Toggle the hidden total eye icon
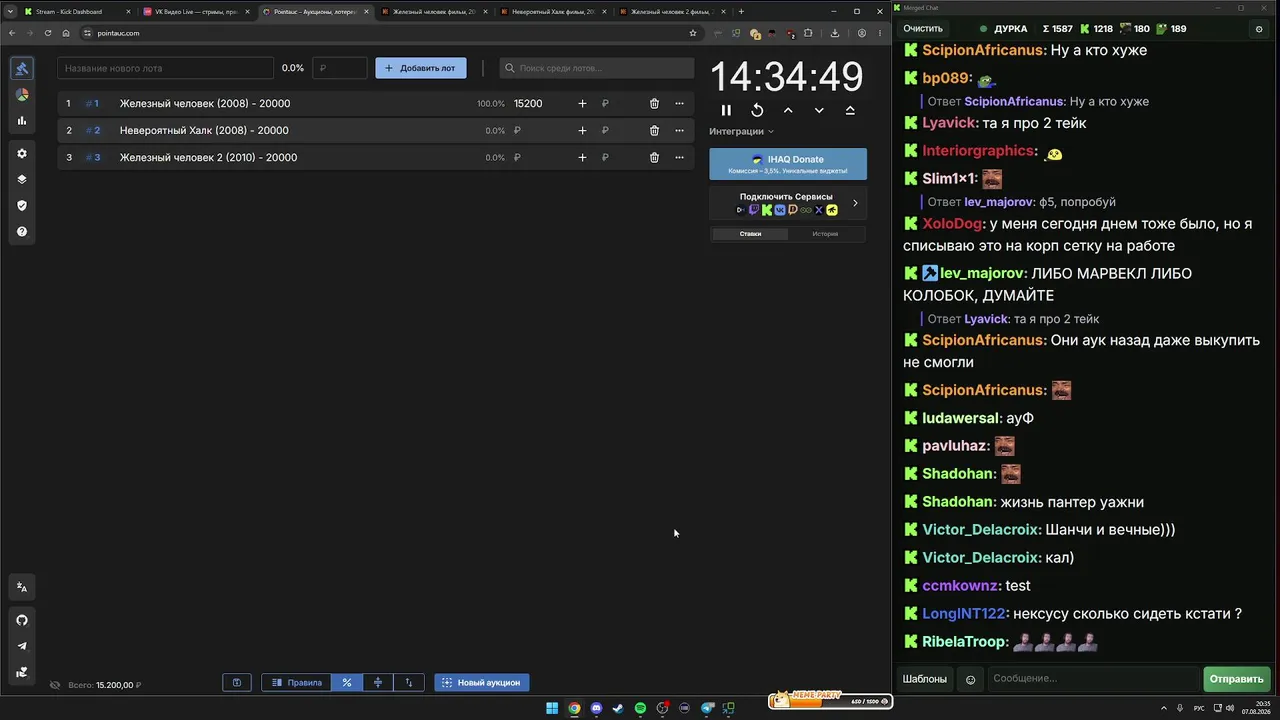The width and height of the screenshot is (1280, 720). [x=55, y=685]
